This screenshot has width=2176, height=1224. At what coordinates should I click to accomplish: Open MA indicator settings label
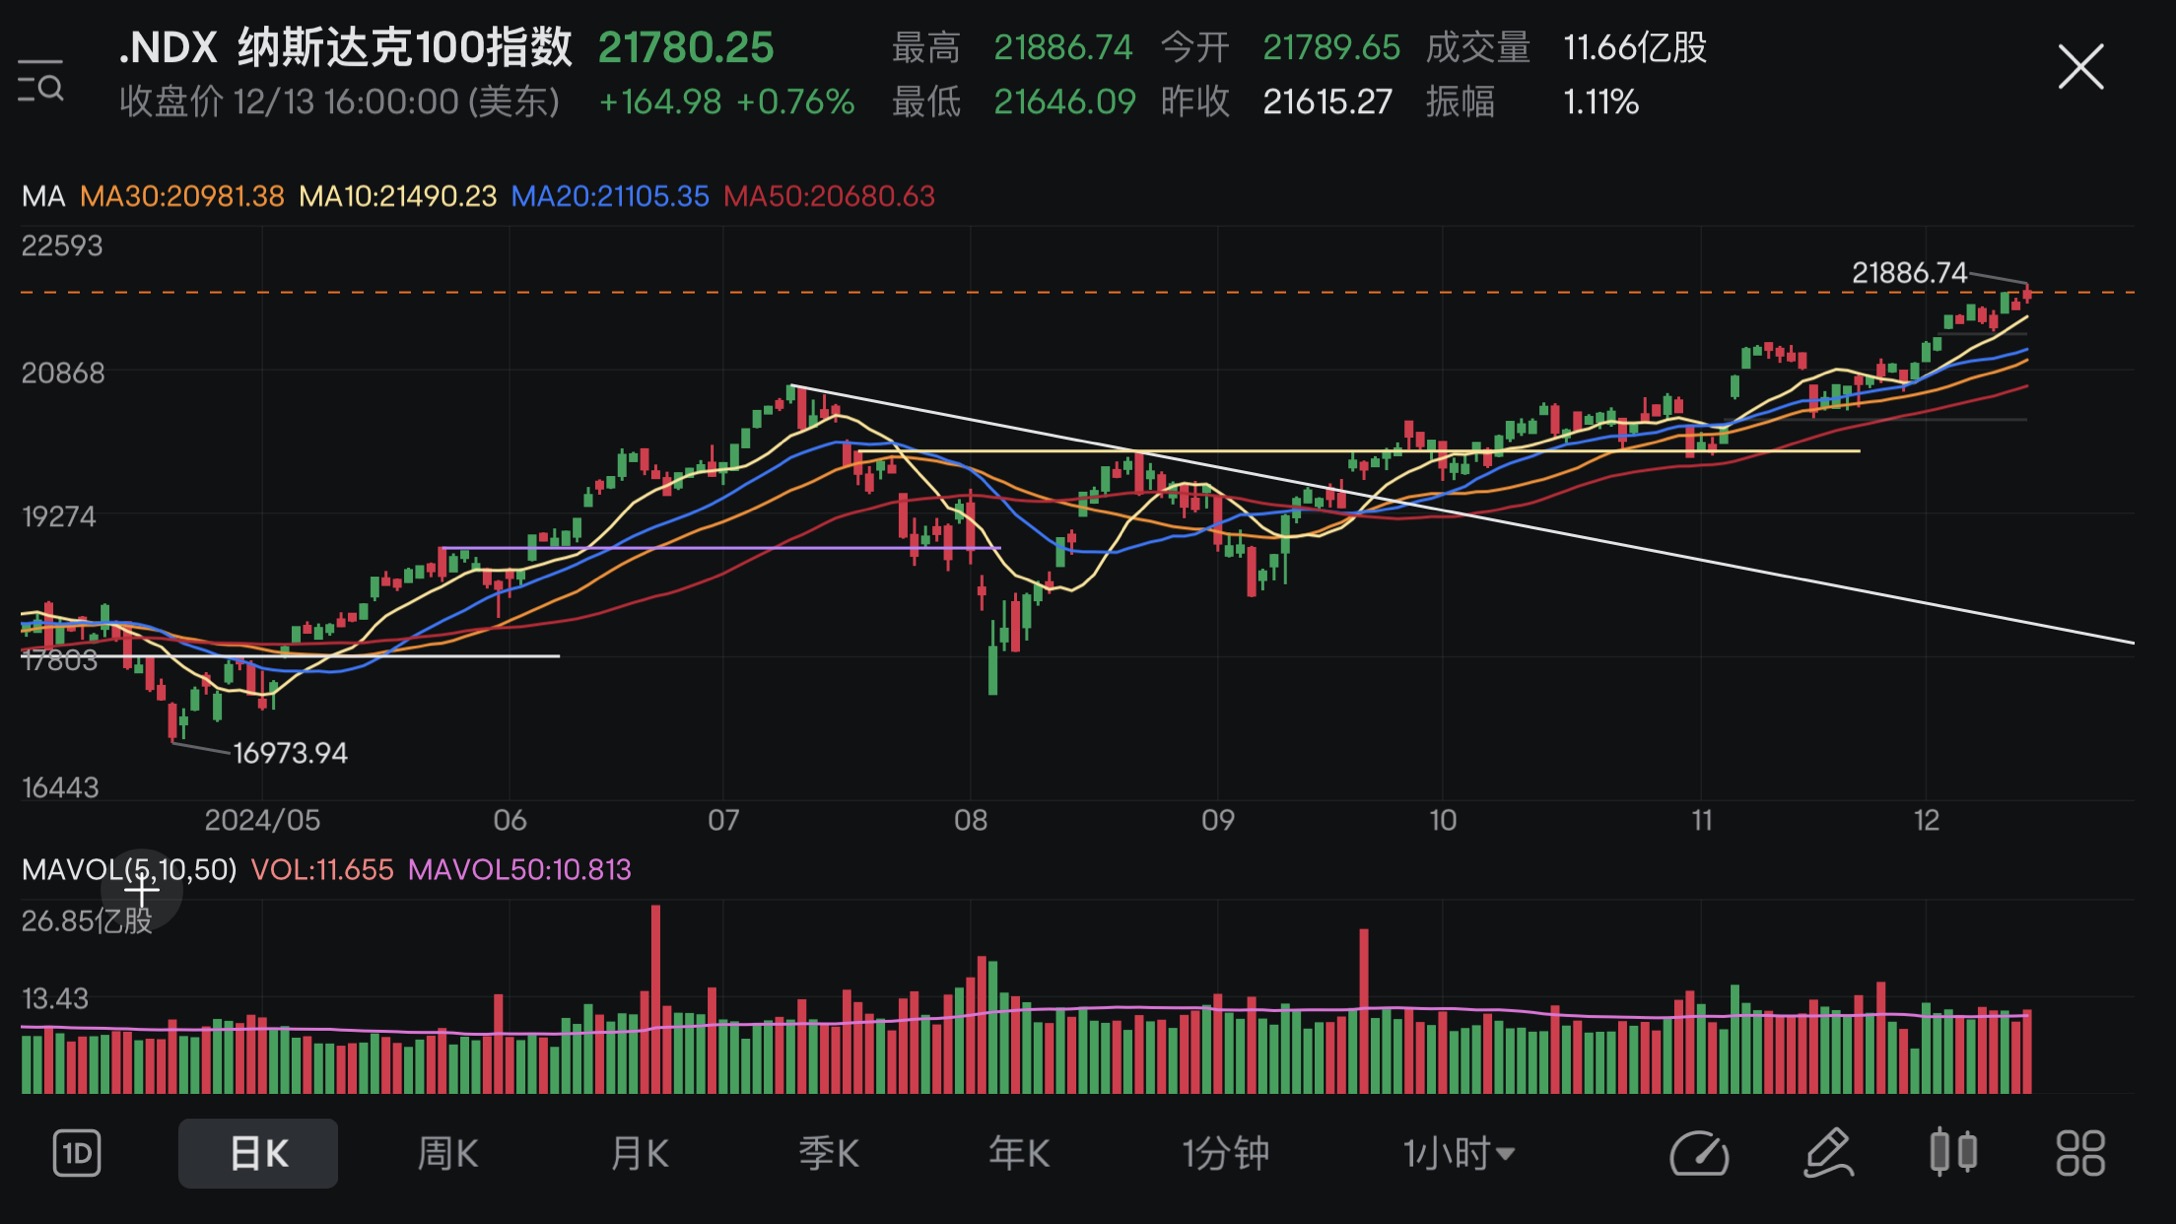44,196
